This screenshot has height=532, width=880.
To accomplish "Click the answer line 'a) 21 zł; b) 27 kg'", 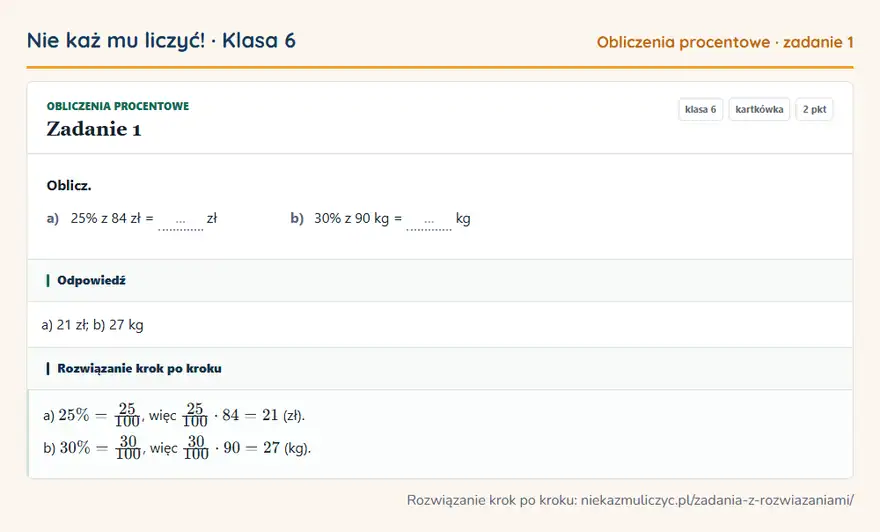I will [93, 325].
